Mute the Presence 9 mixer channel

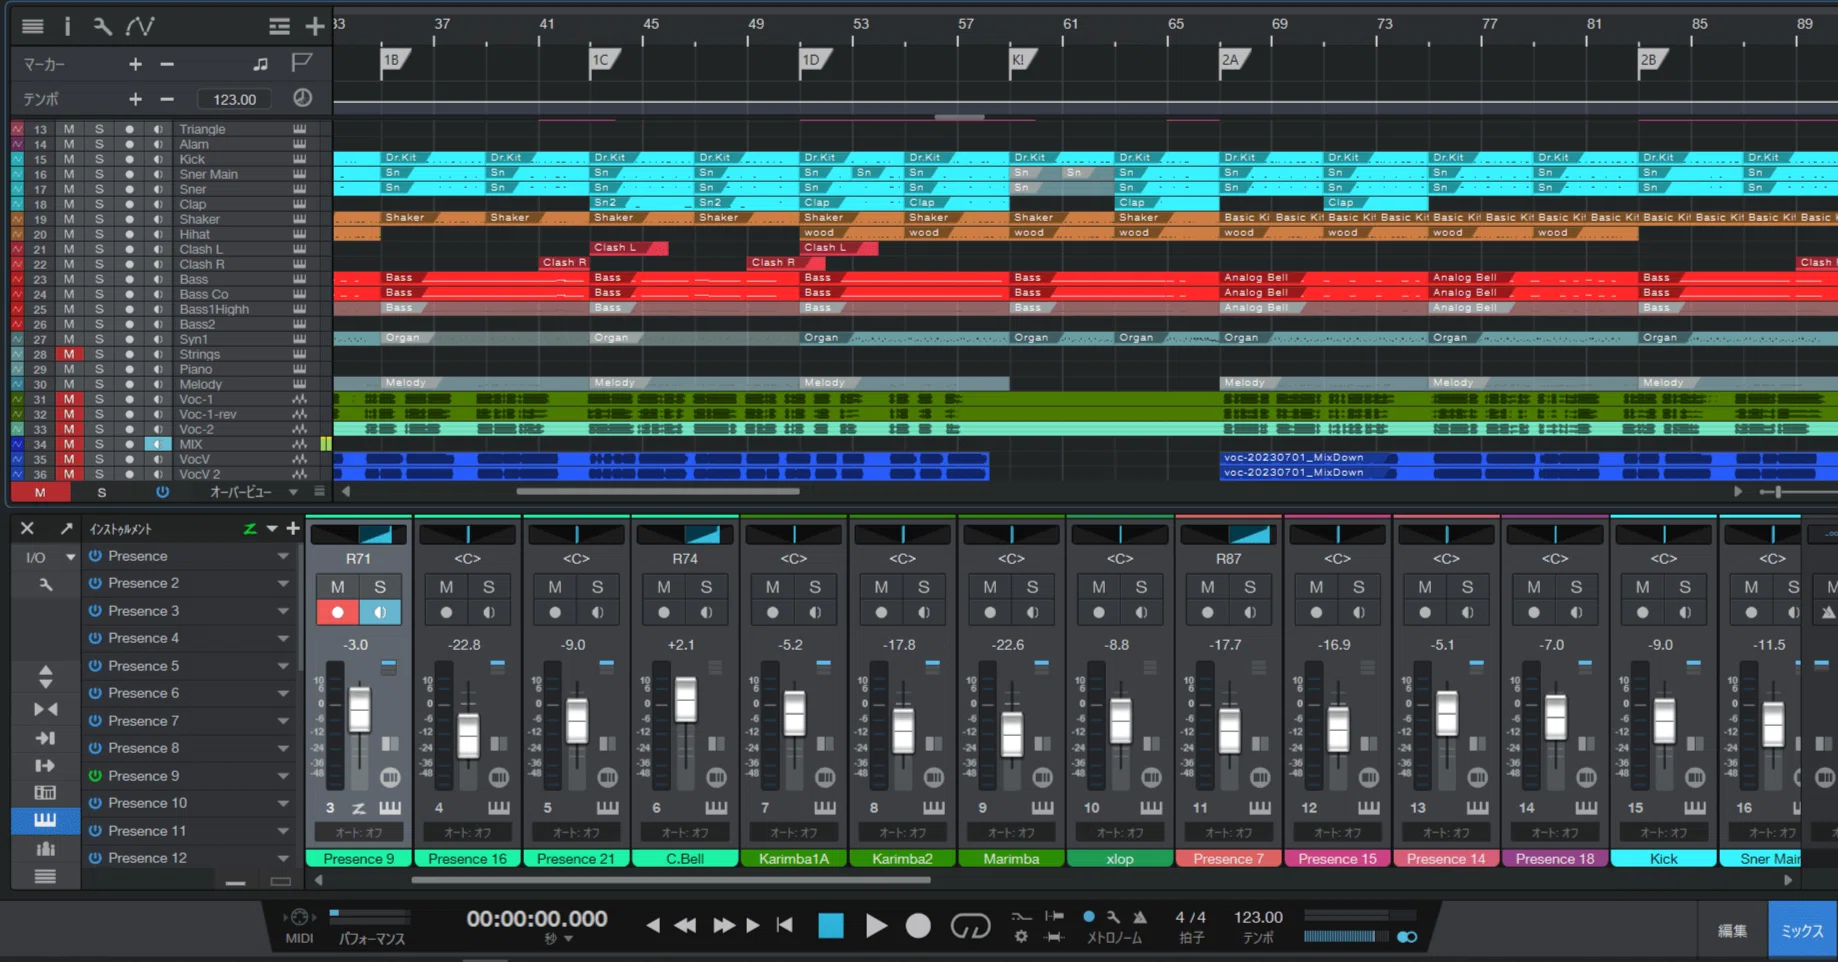point(337,587)
